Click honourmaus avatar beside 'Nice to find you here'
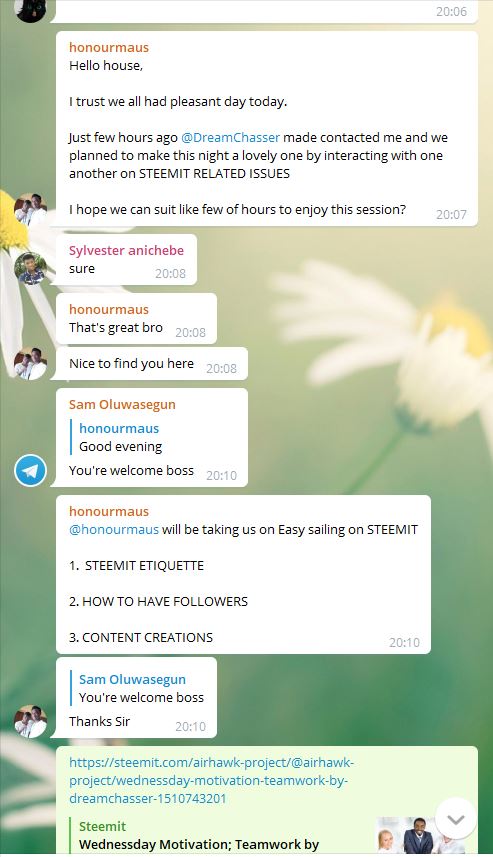 click(x=30, y=363)
